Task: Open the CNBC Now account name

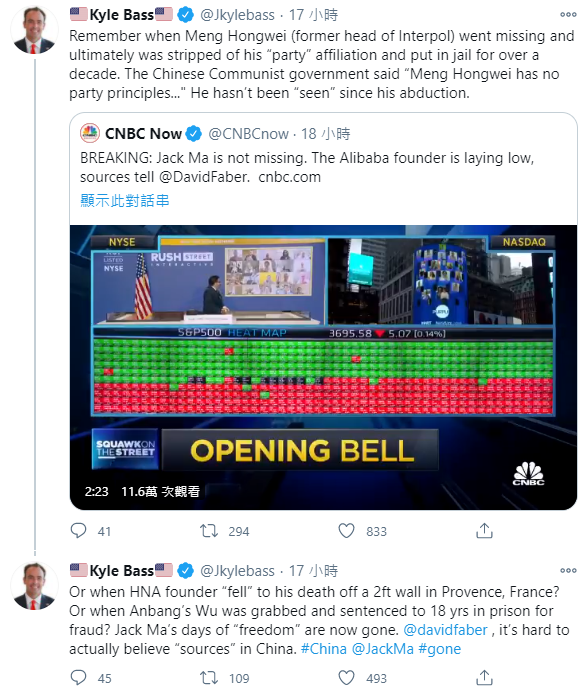Action: pyautogui.click(x=144, y=133)
